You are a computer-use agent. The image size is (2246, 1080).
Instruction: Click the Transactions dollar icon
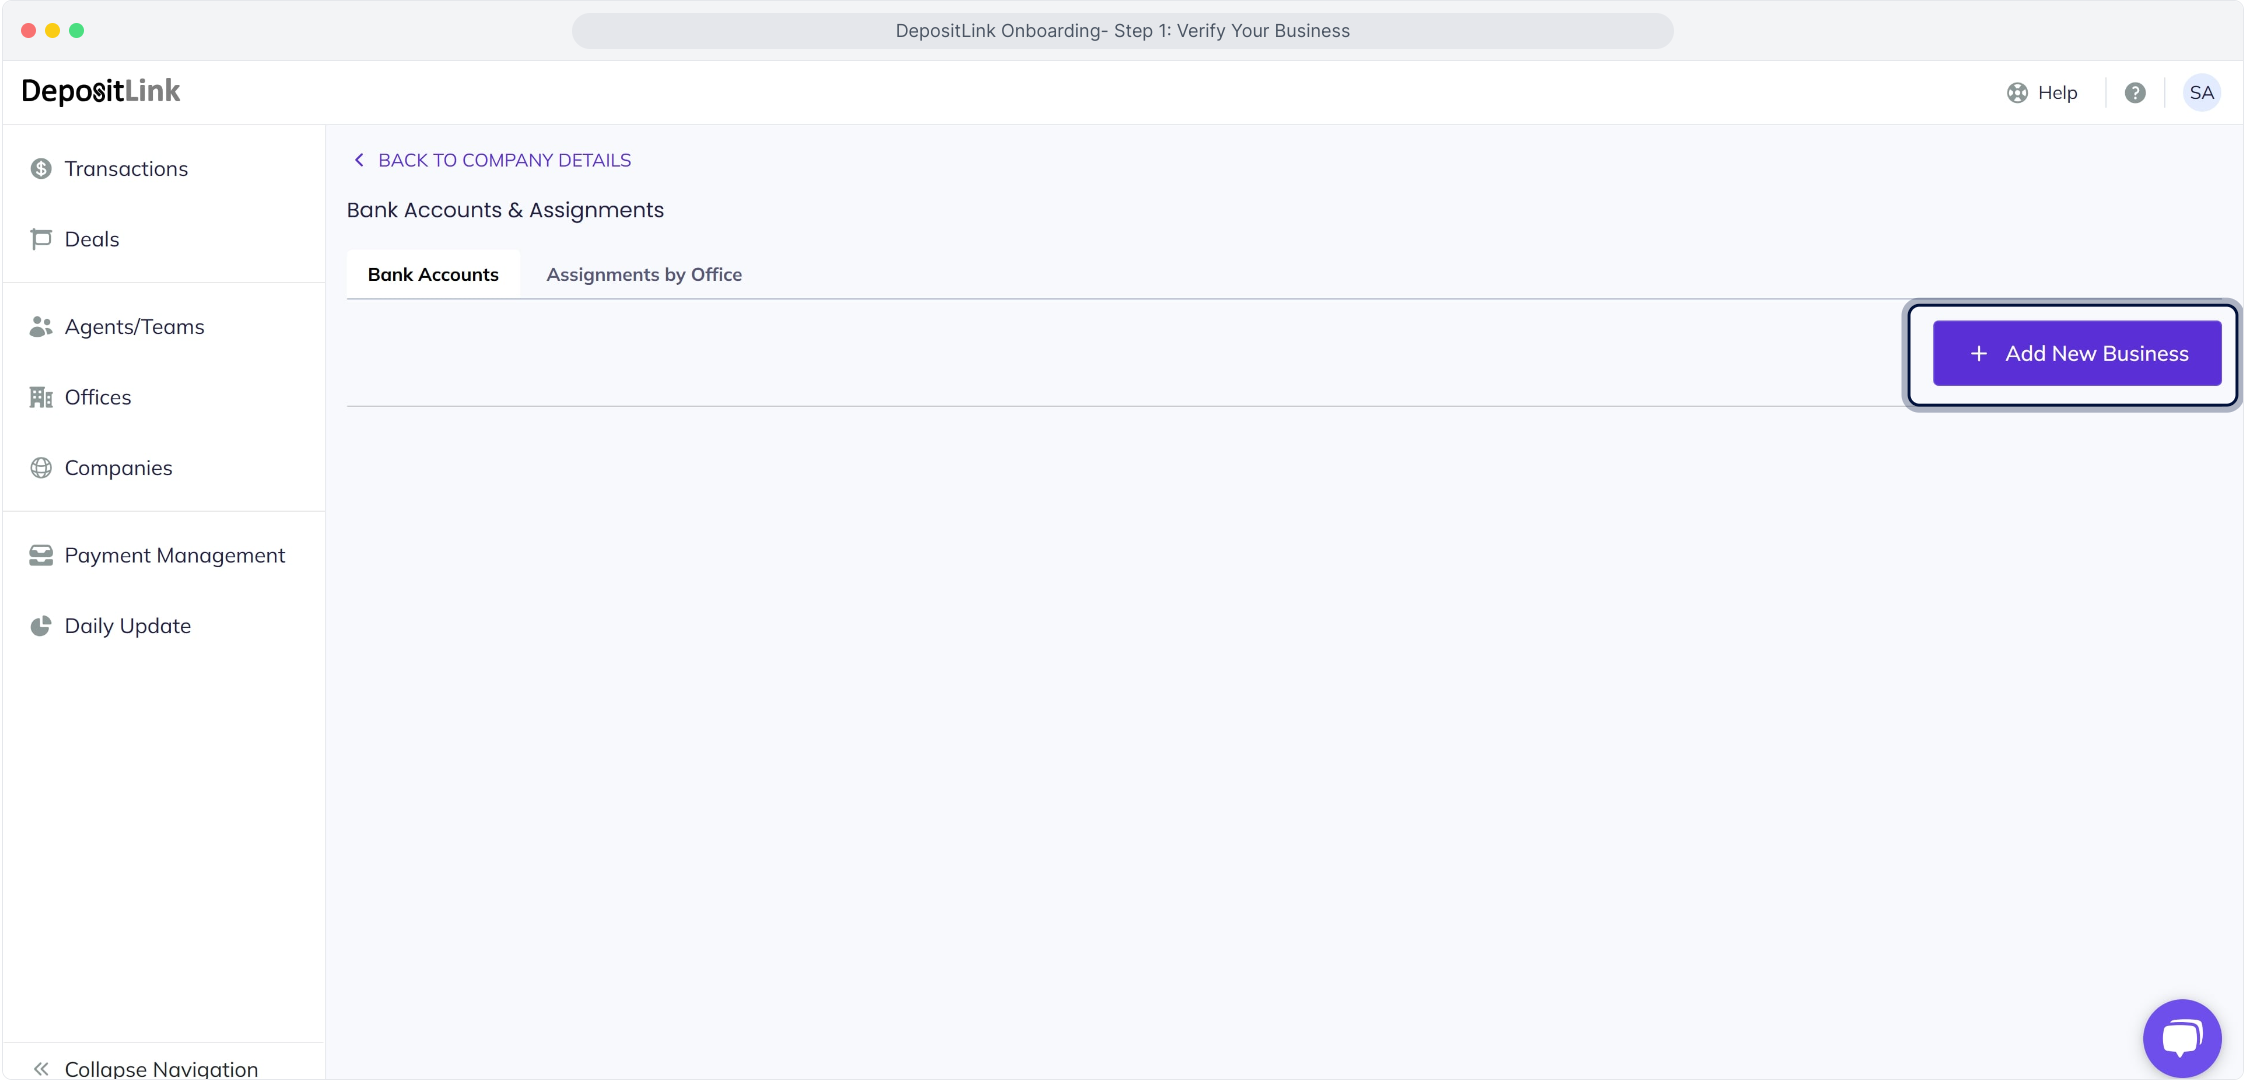click(41, 169)
